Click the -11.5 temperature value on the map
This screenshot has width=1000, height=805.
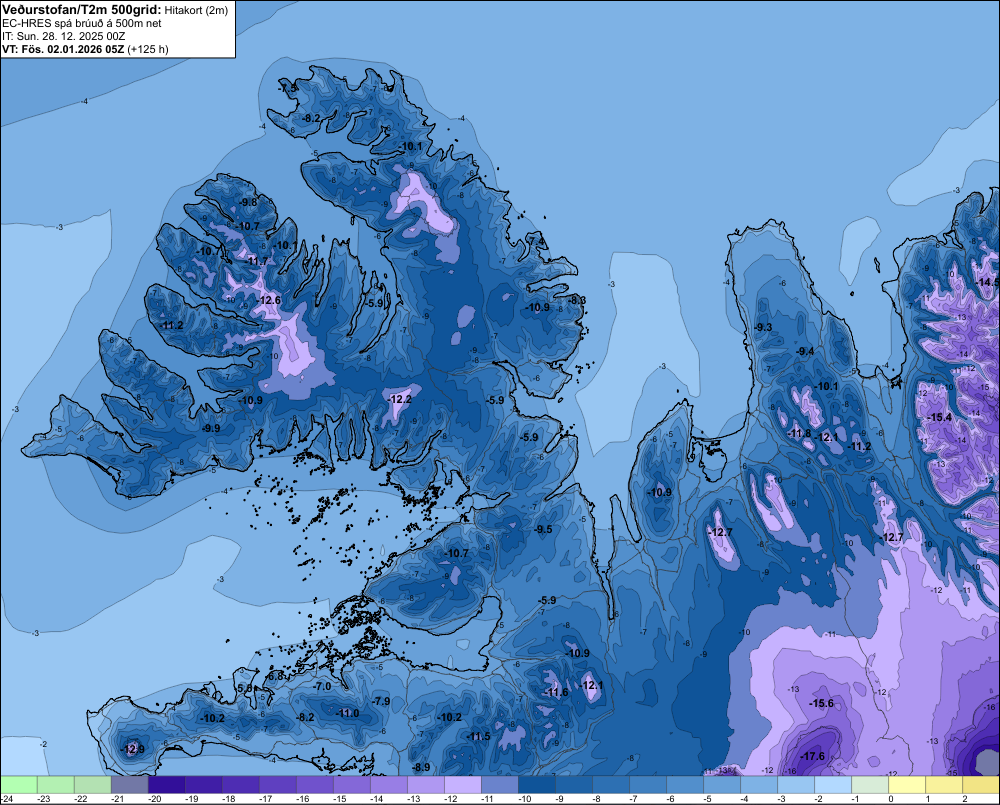coord(478,736)
